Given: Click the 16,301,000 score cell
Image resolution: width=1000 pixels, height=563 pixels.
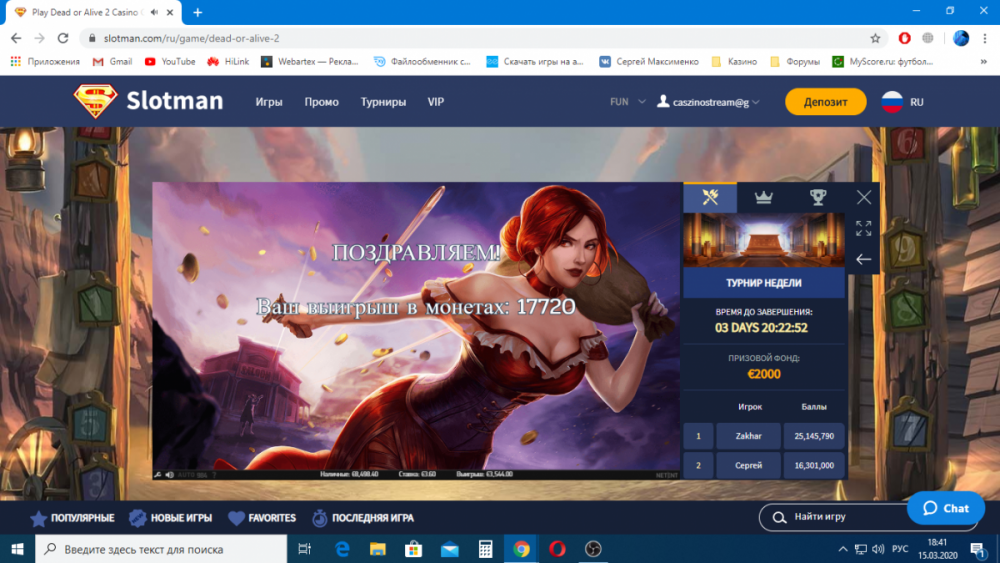Looking at the screenshot, I should click(814, 465).
